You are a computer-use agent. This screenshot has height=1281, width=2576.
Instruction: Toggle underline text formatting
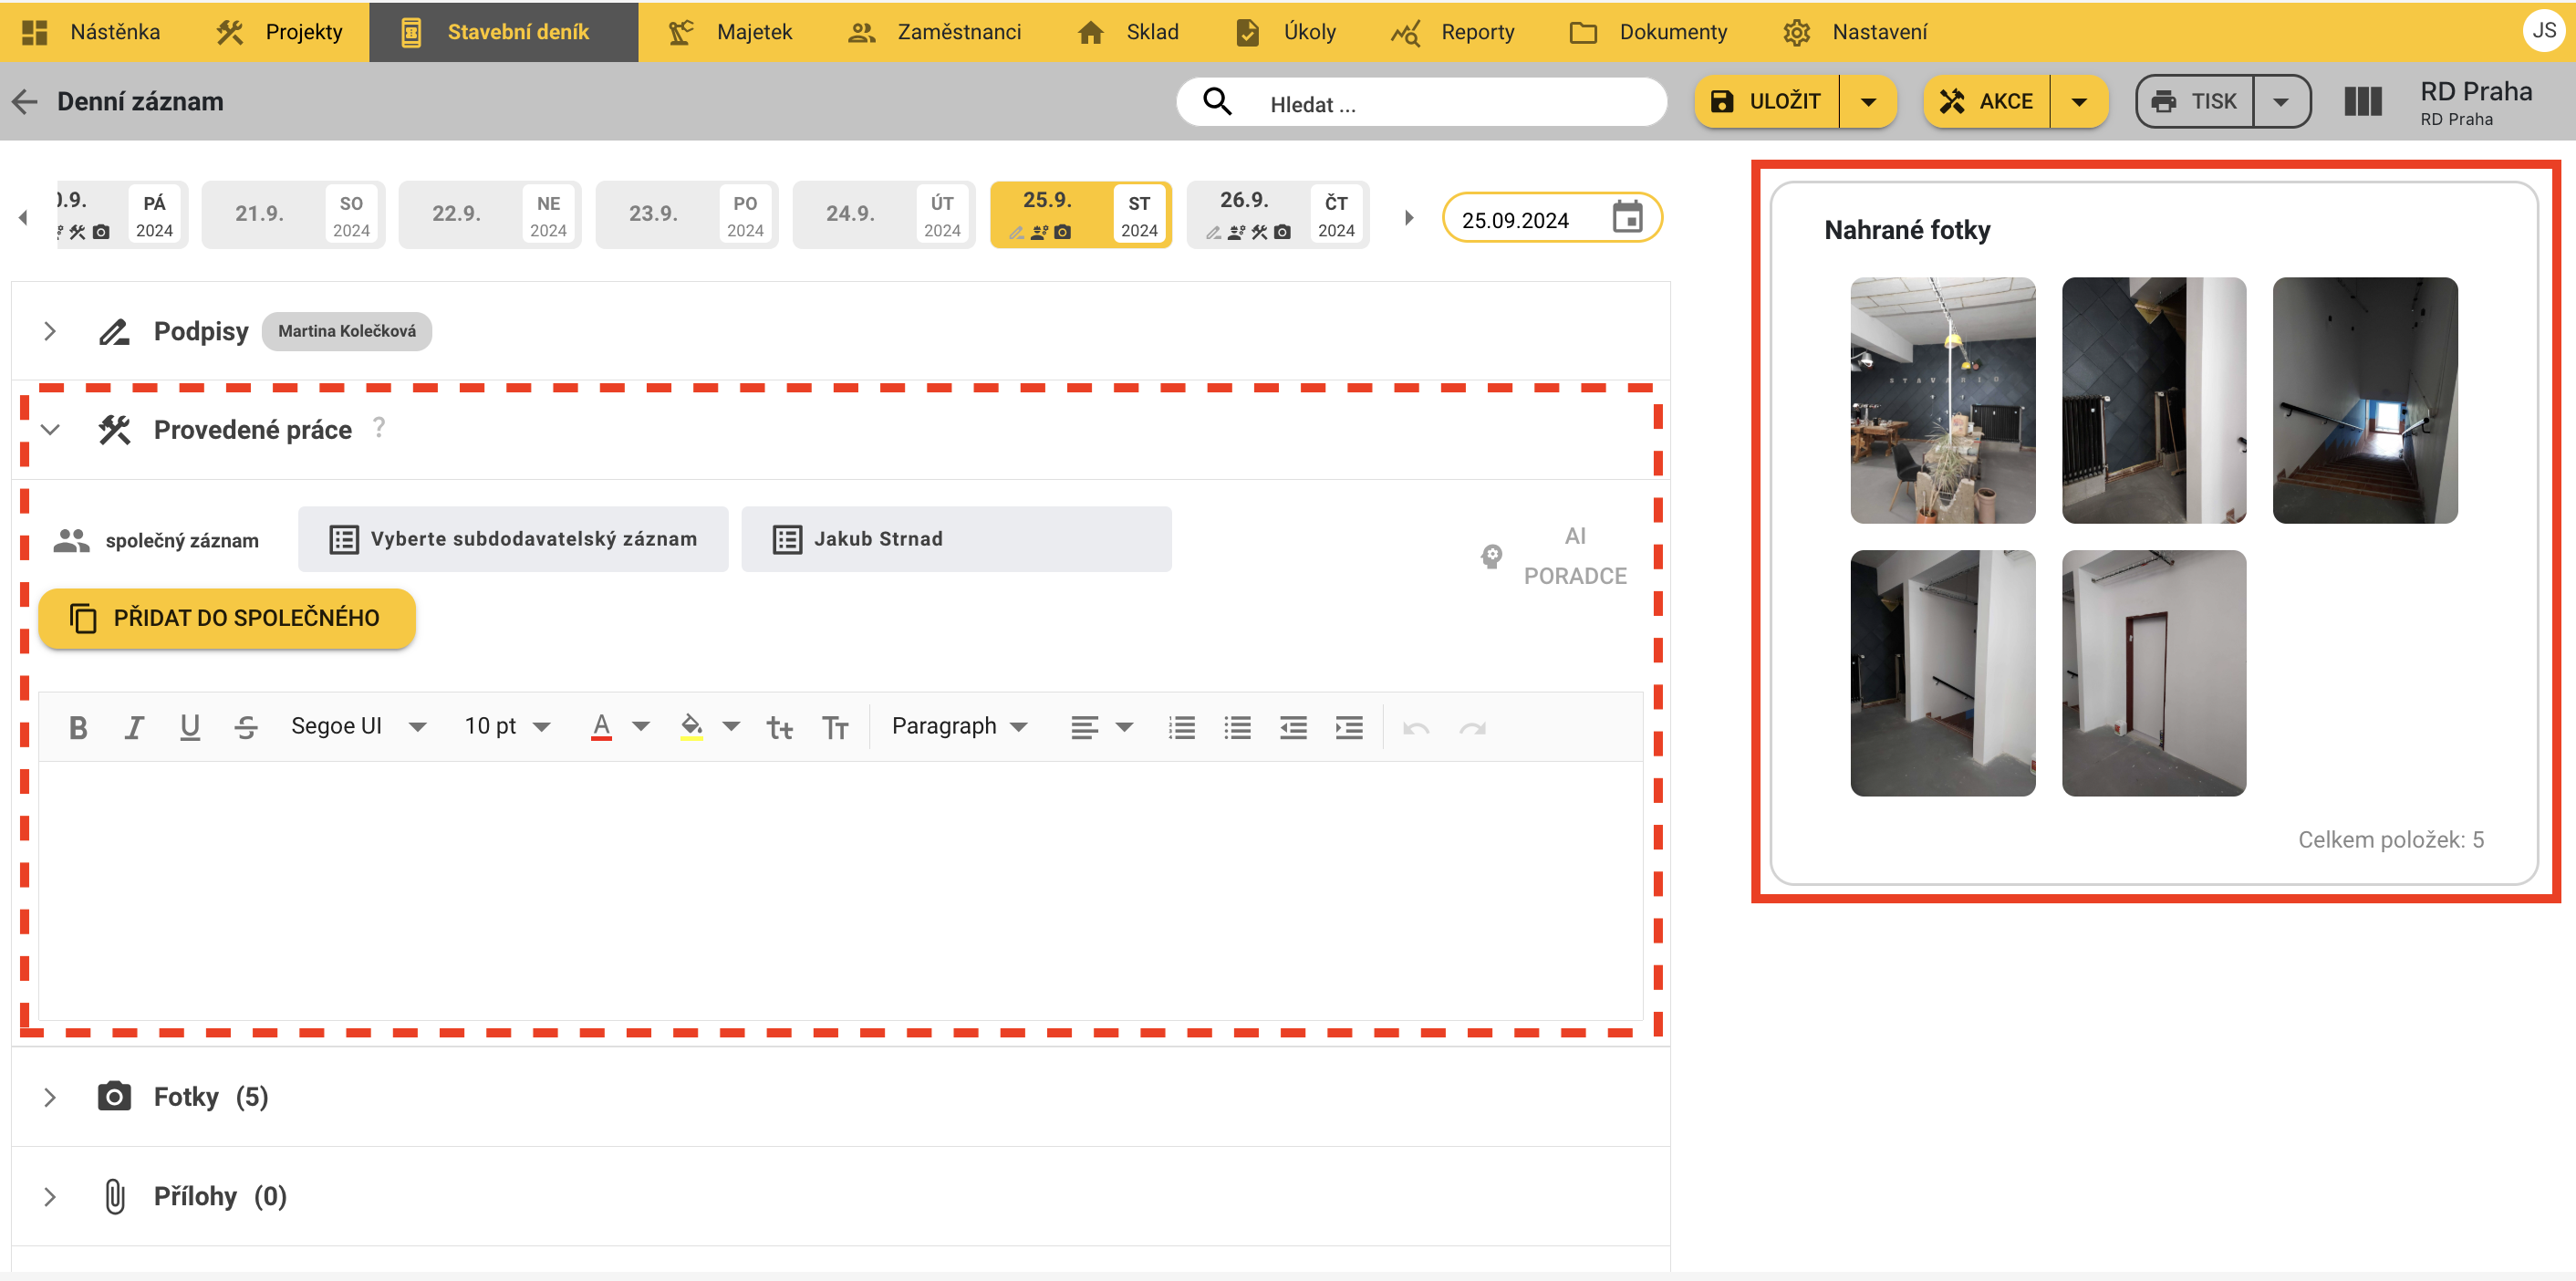[x=189, y=727]
